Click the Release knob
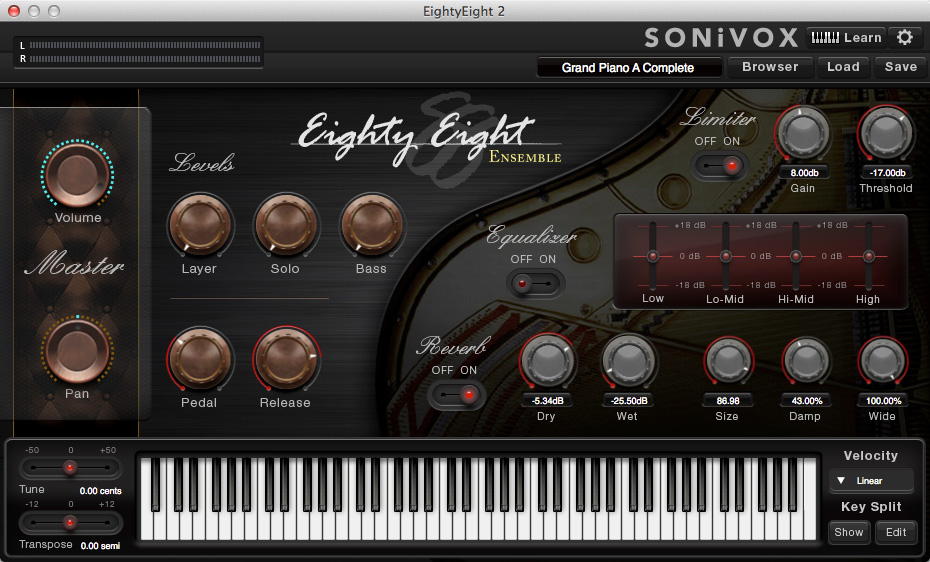Viewport: 930px width, 562px height. coord(286,359)
